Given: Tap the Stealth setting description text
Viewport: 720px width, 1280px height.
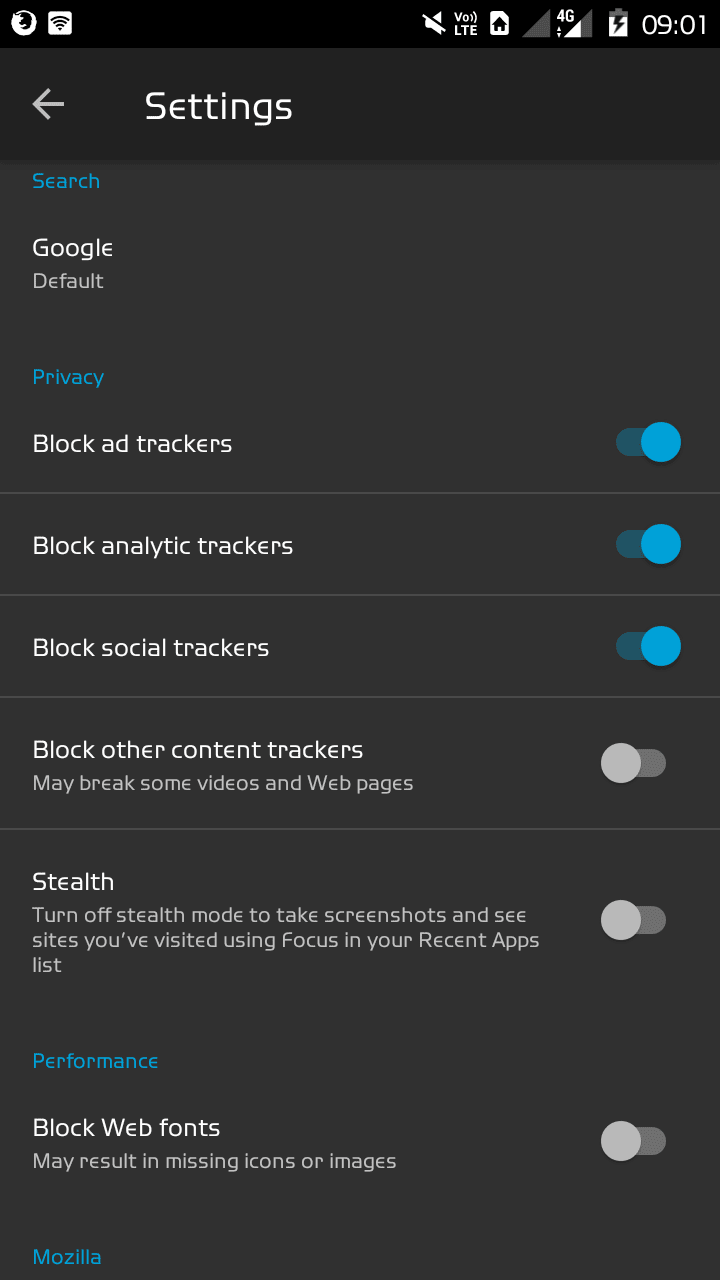Looking at the screenshot, I should click(286, 940).
